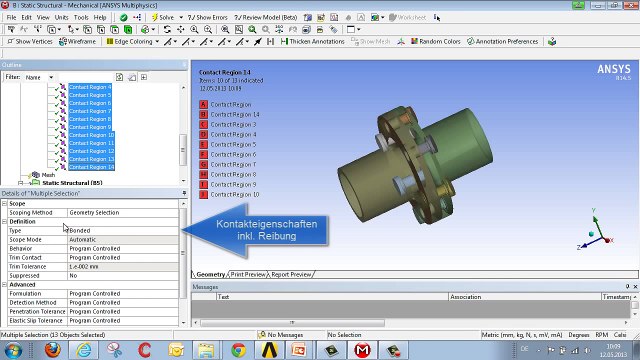The width and height of the screenshot is (640, 360).
Task: Click Show Errors in toolbar
Action: (x=207, y=18)
